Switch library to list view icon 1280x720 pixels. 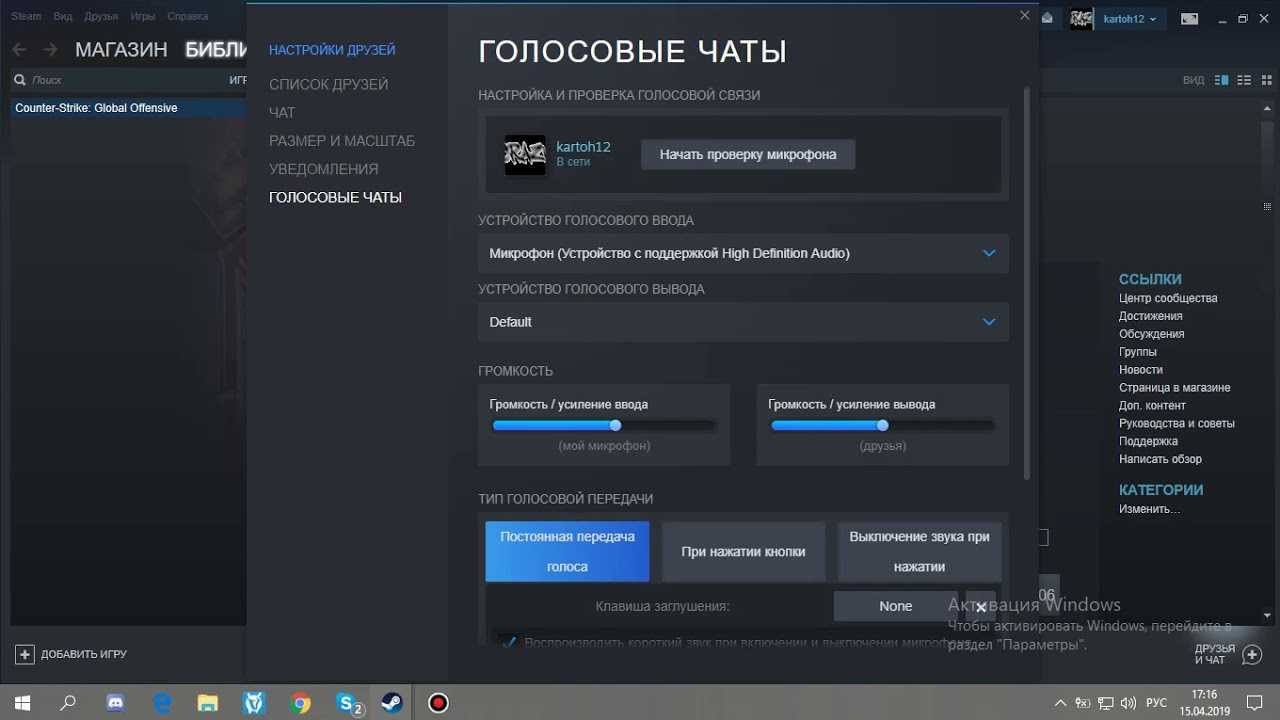[x=1244, y=80]
